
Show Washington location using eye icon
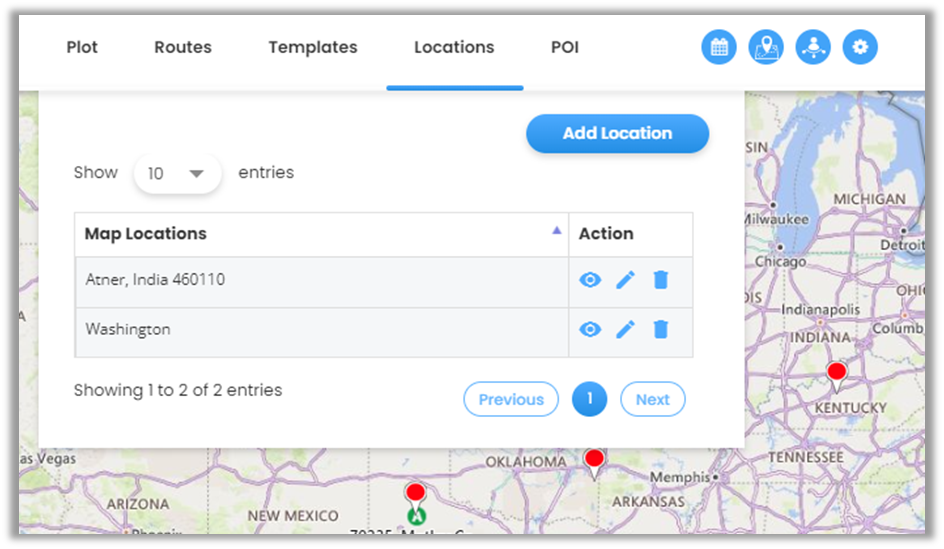click(590, 329)
